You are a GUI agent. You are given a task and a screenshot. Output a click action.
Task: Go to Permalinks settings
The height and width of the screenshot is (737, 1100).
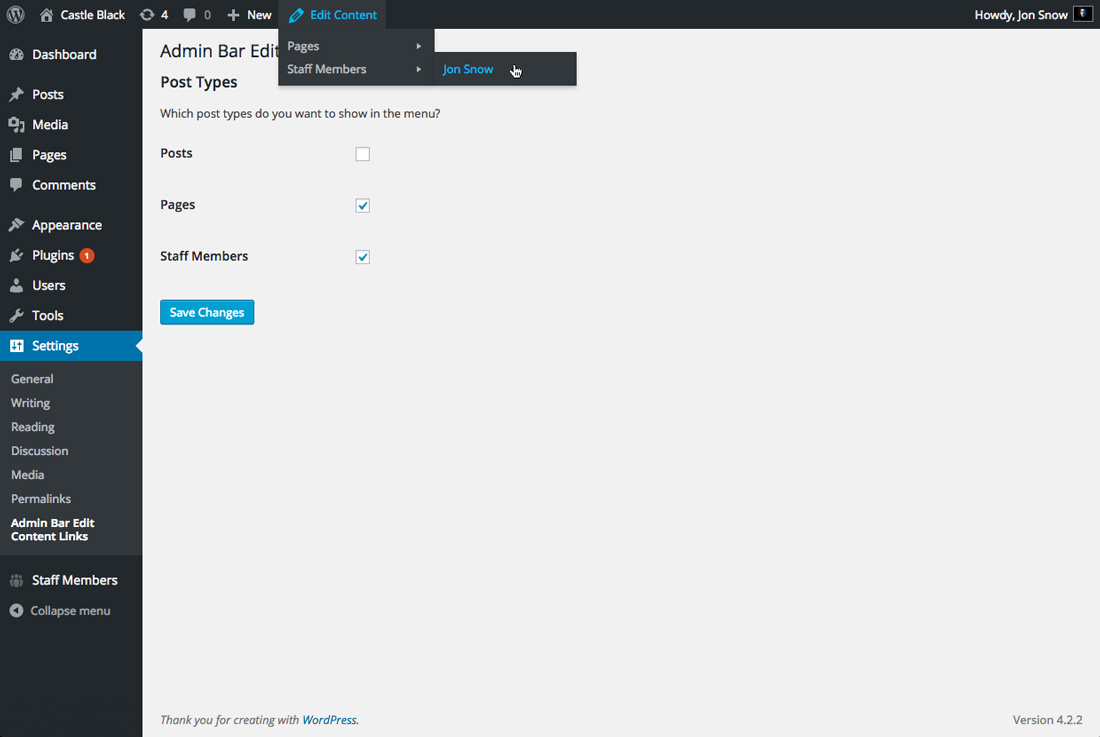[x=41, y=499]
